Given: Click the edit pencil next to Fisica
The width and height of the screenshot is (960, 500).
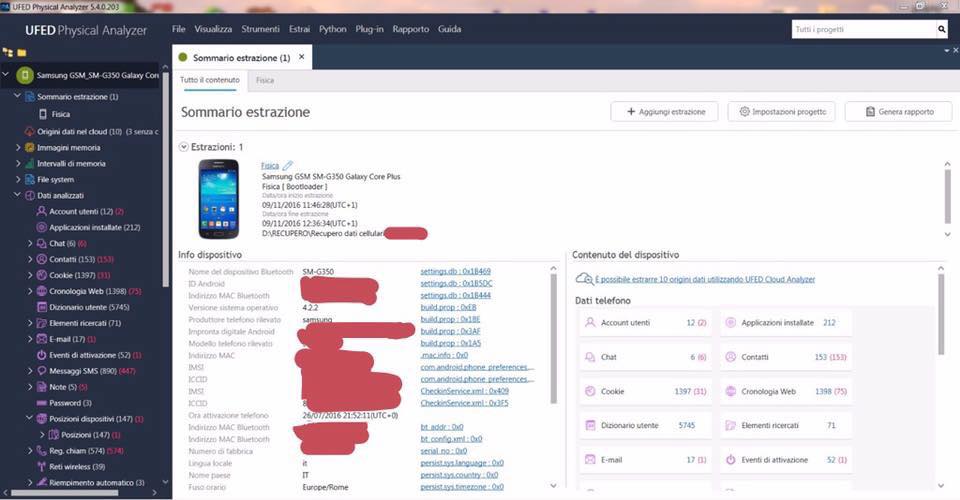Looking at the screenshot, I should coord(287,165).
